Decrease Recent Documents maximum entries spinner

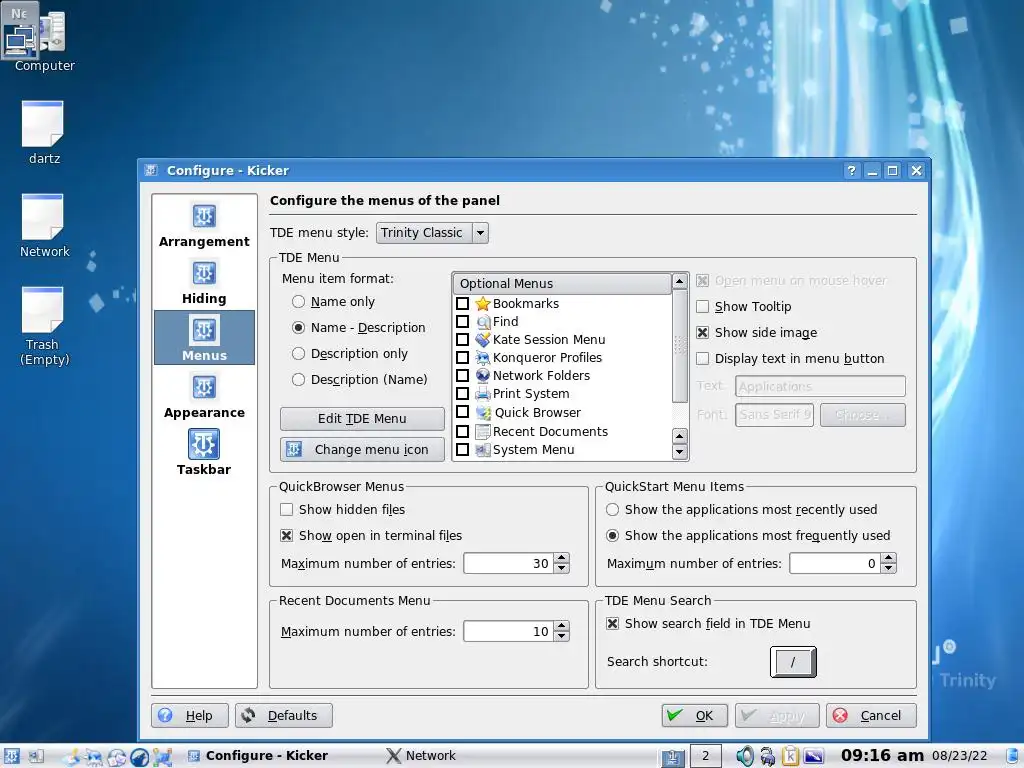click(x=562, y=637)
